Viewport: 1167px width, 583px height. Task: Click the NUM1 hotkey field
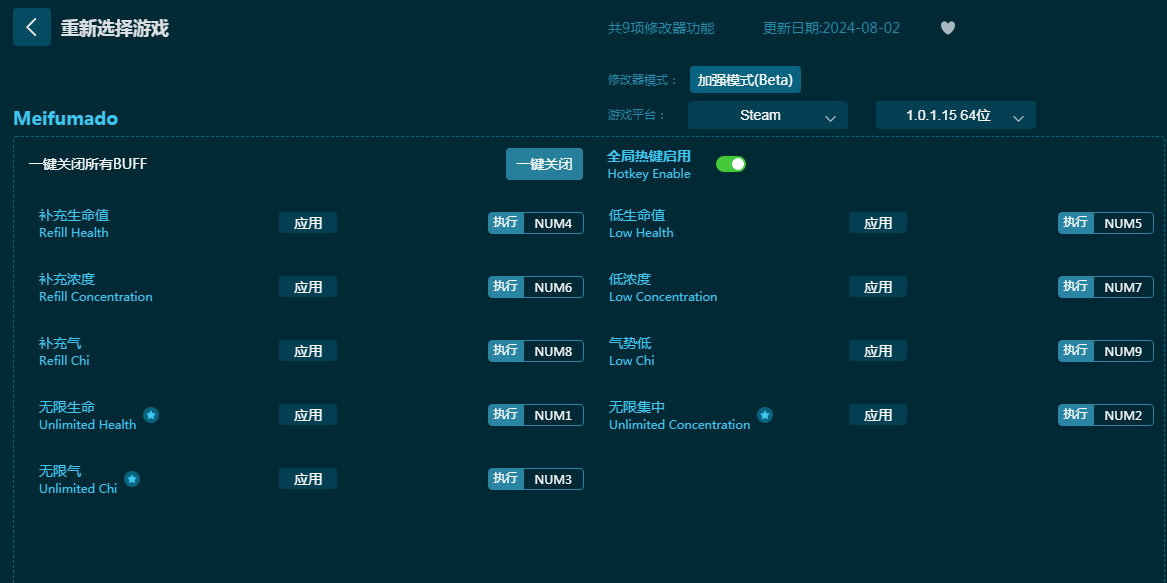click(554, 415)
